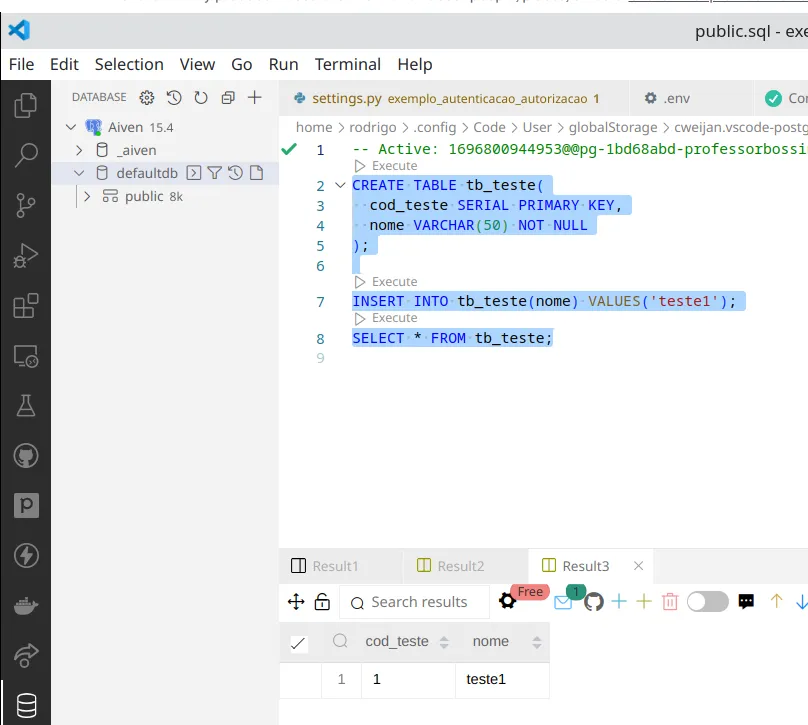Refresh the Database panel connections
This screenshot has height=725, width=808.
tap(201, 97)
